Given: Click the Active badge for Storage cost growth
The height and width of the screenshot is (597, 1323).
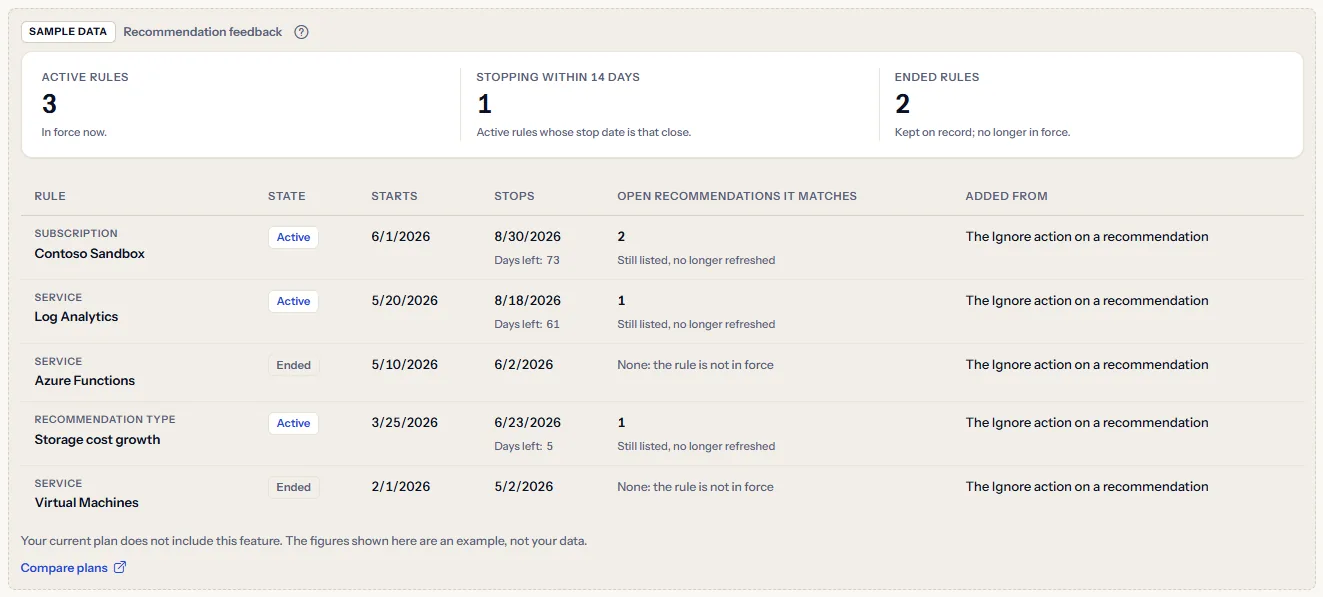Looking at the screenshot, I should point(293,424).
